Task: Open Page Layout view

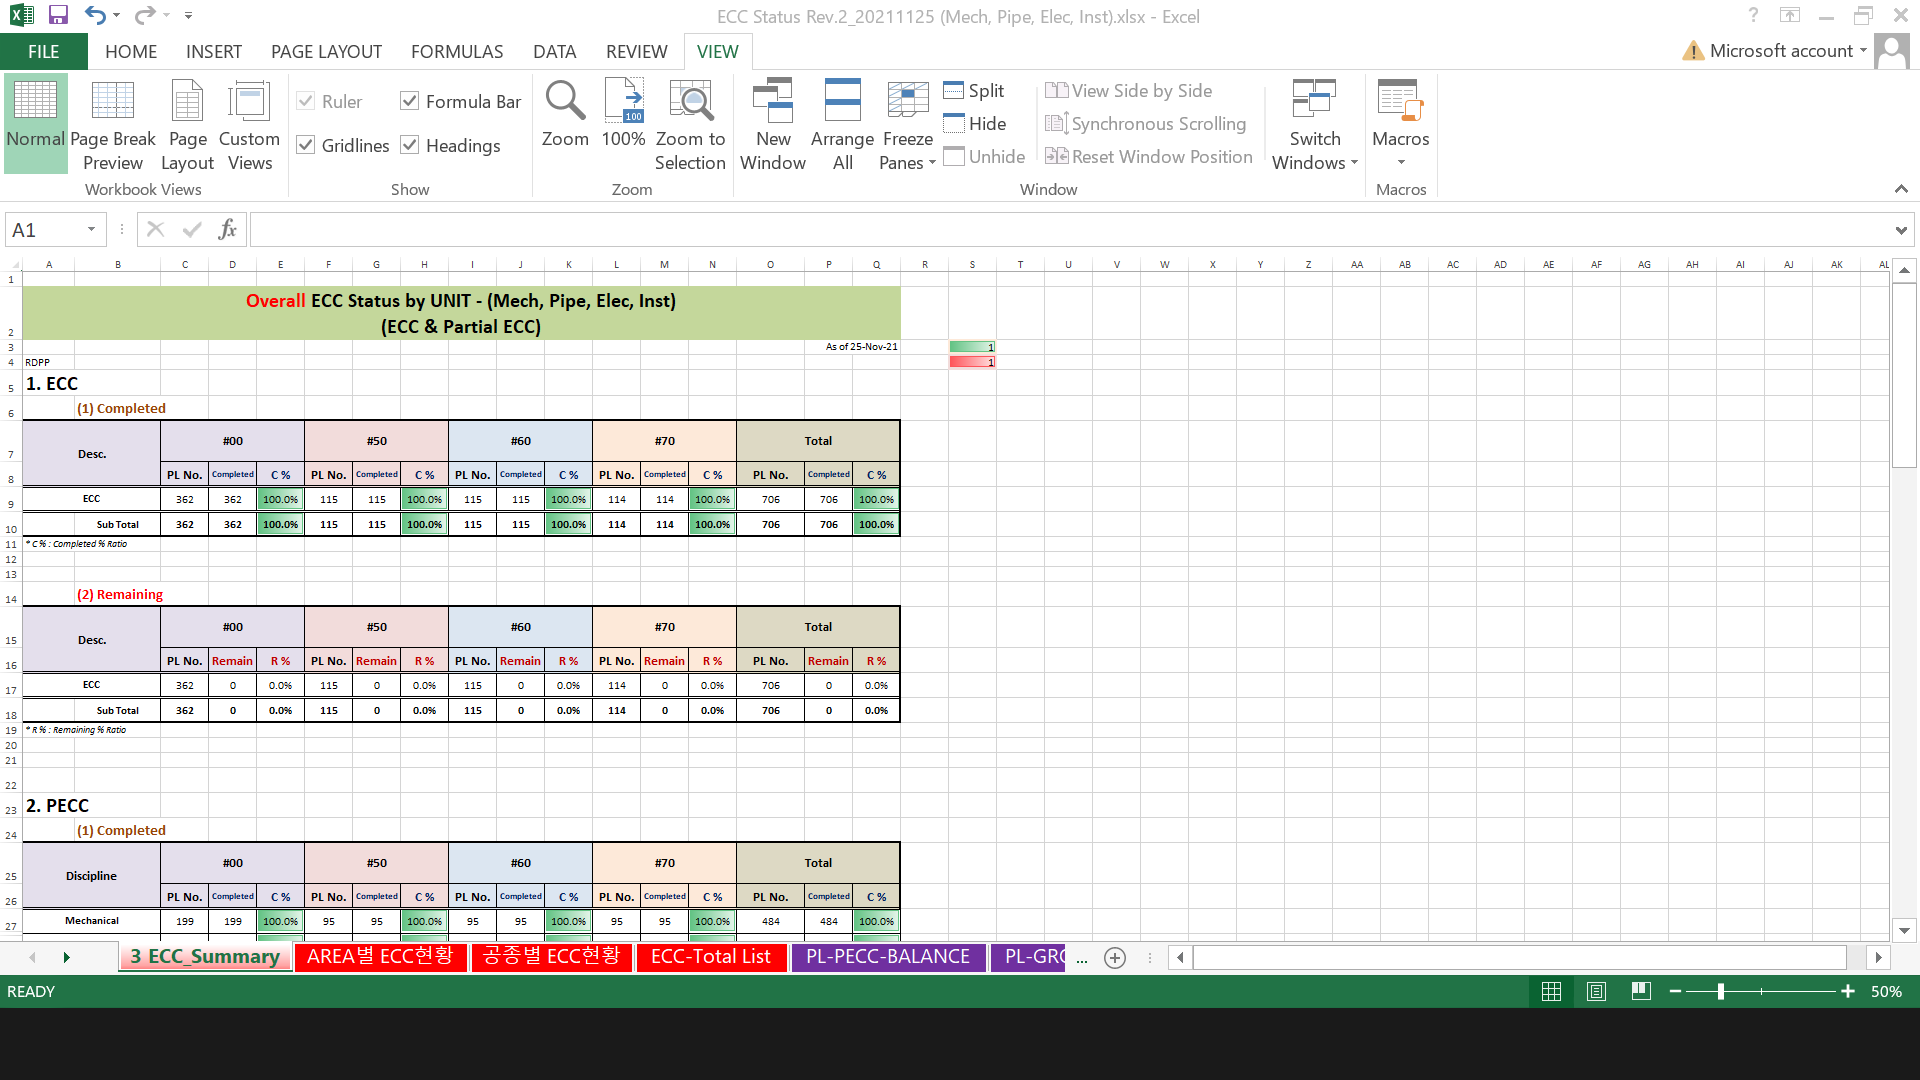Action: 187,102
